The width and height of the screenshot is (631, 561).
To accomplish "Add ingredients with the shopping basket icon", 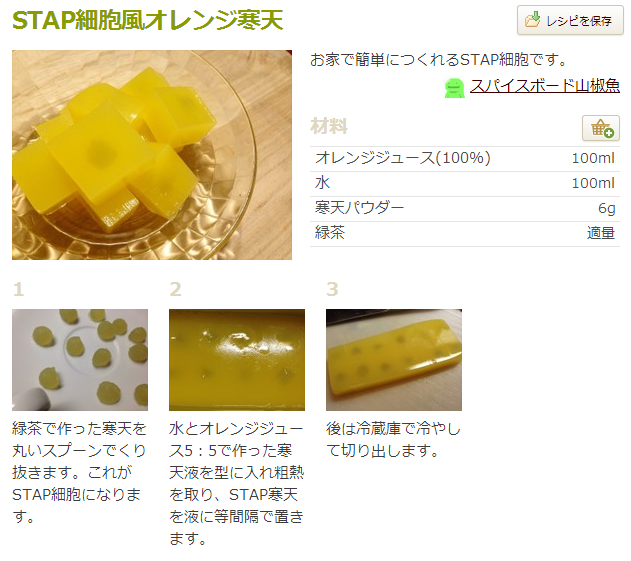I will 600,128.
